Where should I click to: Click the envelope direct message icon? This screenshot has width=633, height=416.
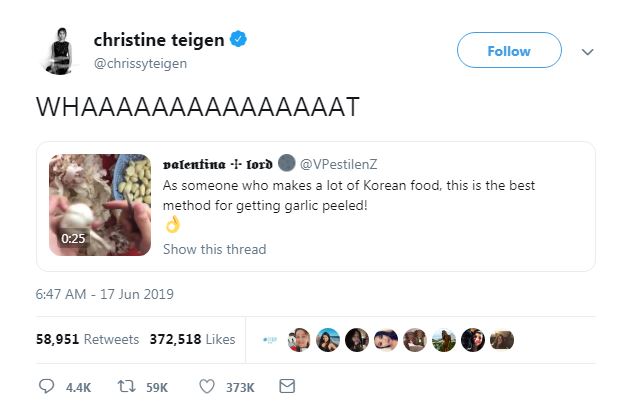(x=287, y=386)
